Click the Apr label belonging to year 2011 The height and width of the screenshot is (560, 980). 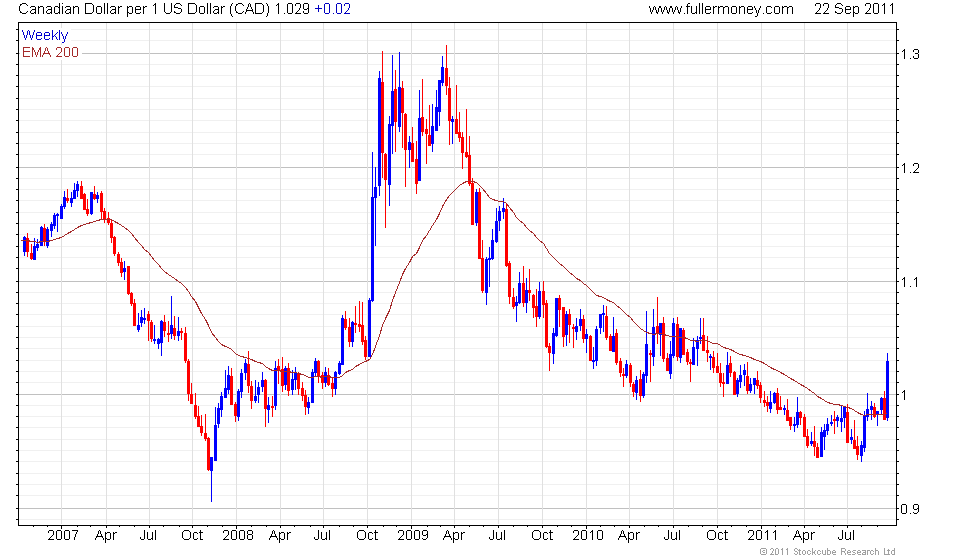point(804,536)
